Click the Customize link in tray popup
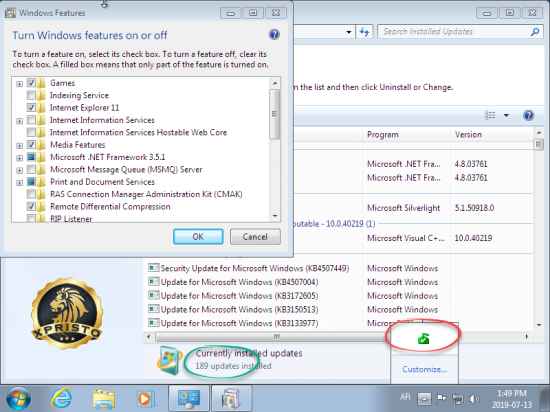550x412 pixels. click(x=424, y=369)
